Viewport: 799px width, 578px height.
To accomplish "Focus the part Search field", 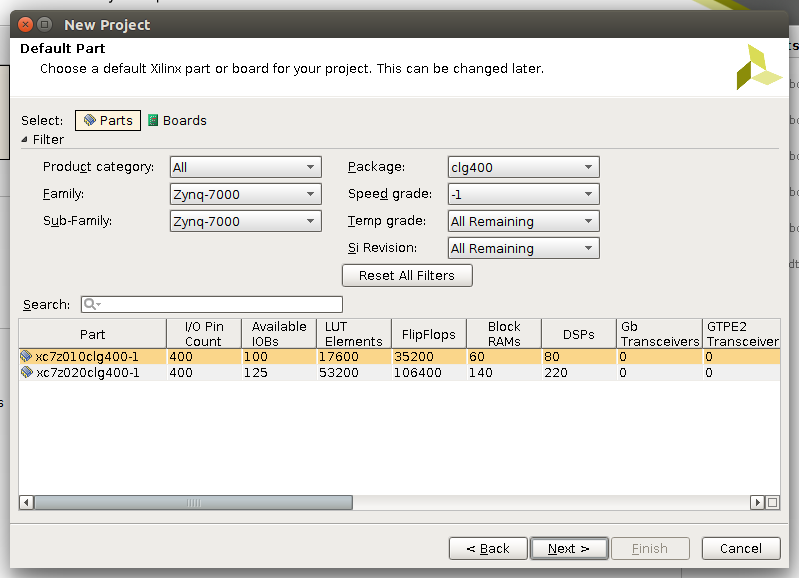I will pos(211,304).
